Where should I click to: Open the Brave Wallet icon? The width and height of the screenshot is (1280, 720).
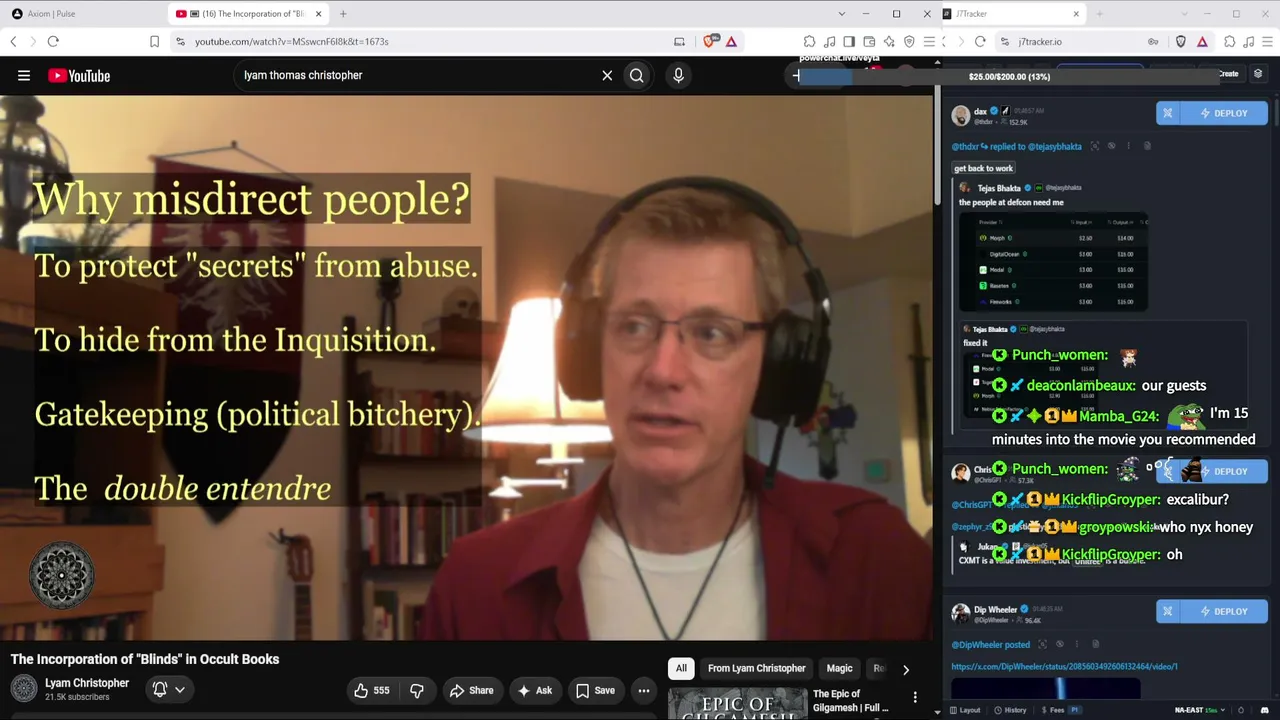(869, 42)
